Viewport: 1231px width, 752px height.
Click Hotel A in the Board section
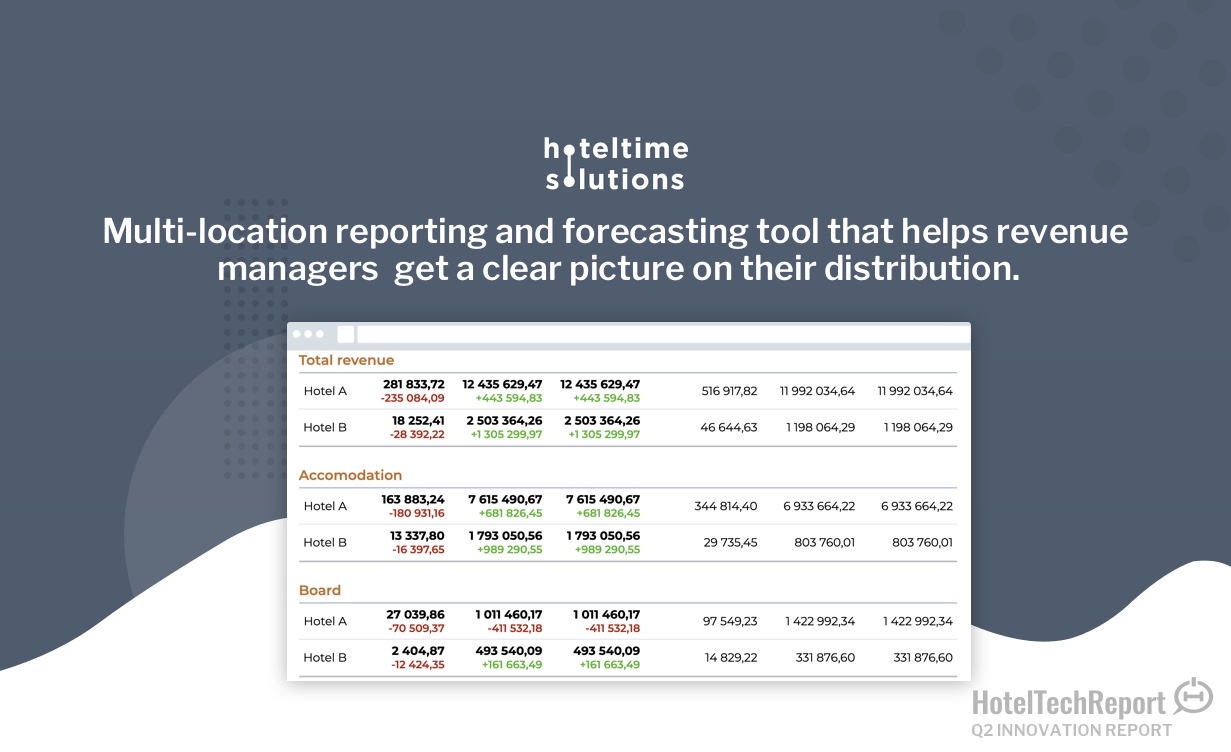tap(325, 621)
